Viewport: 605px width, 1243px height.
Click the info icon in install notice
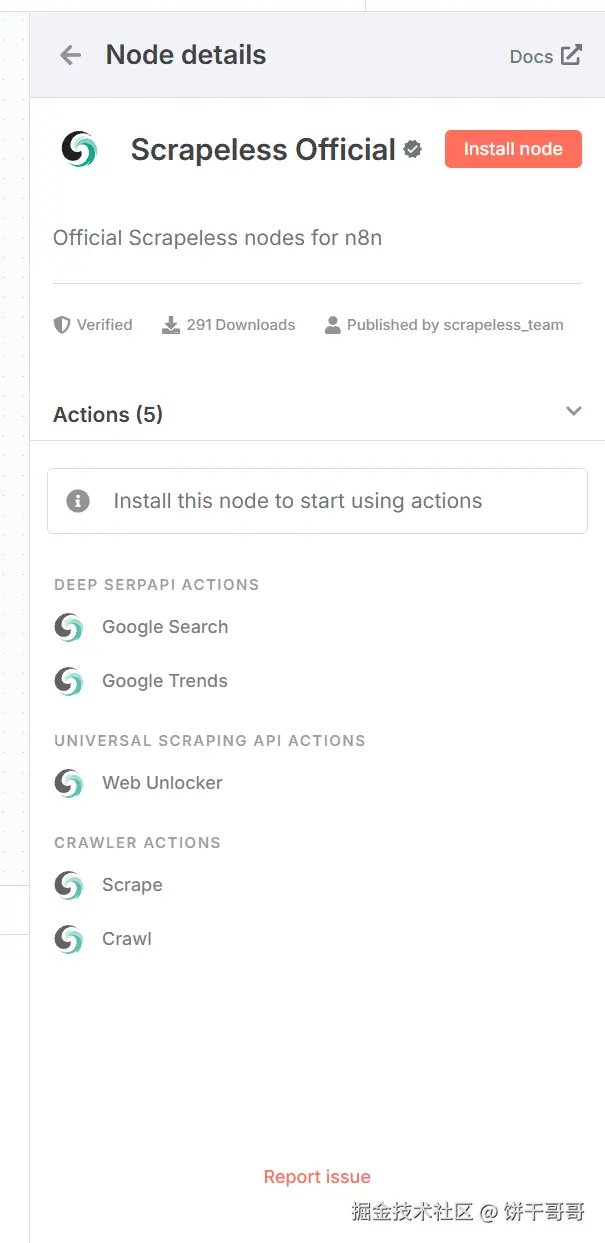click(78, 501)
